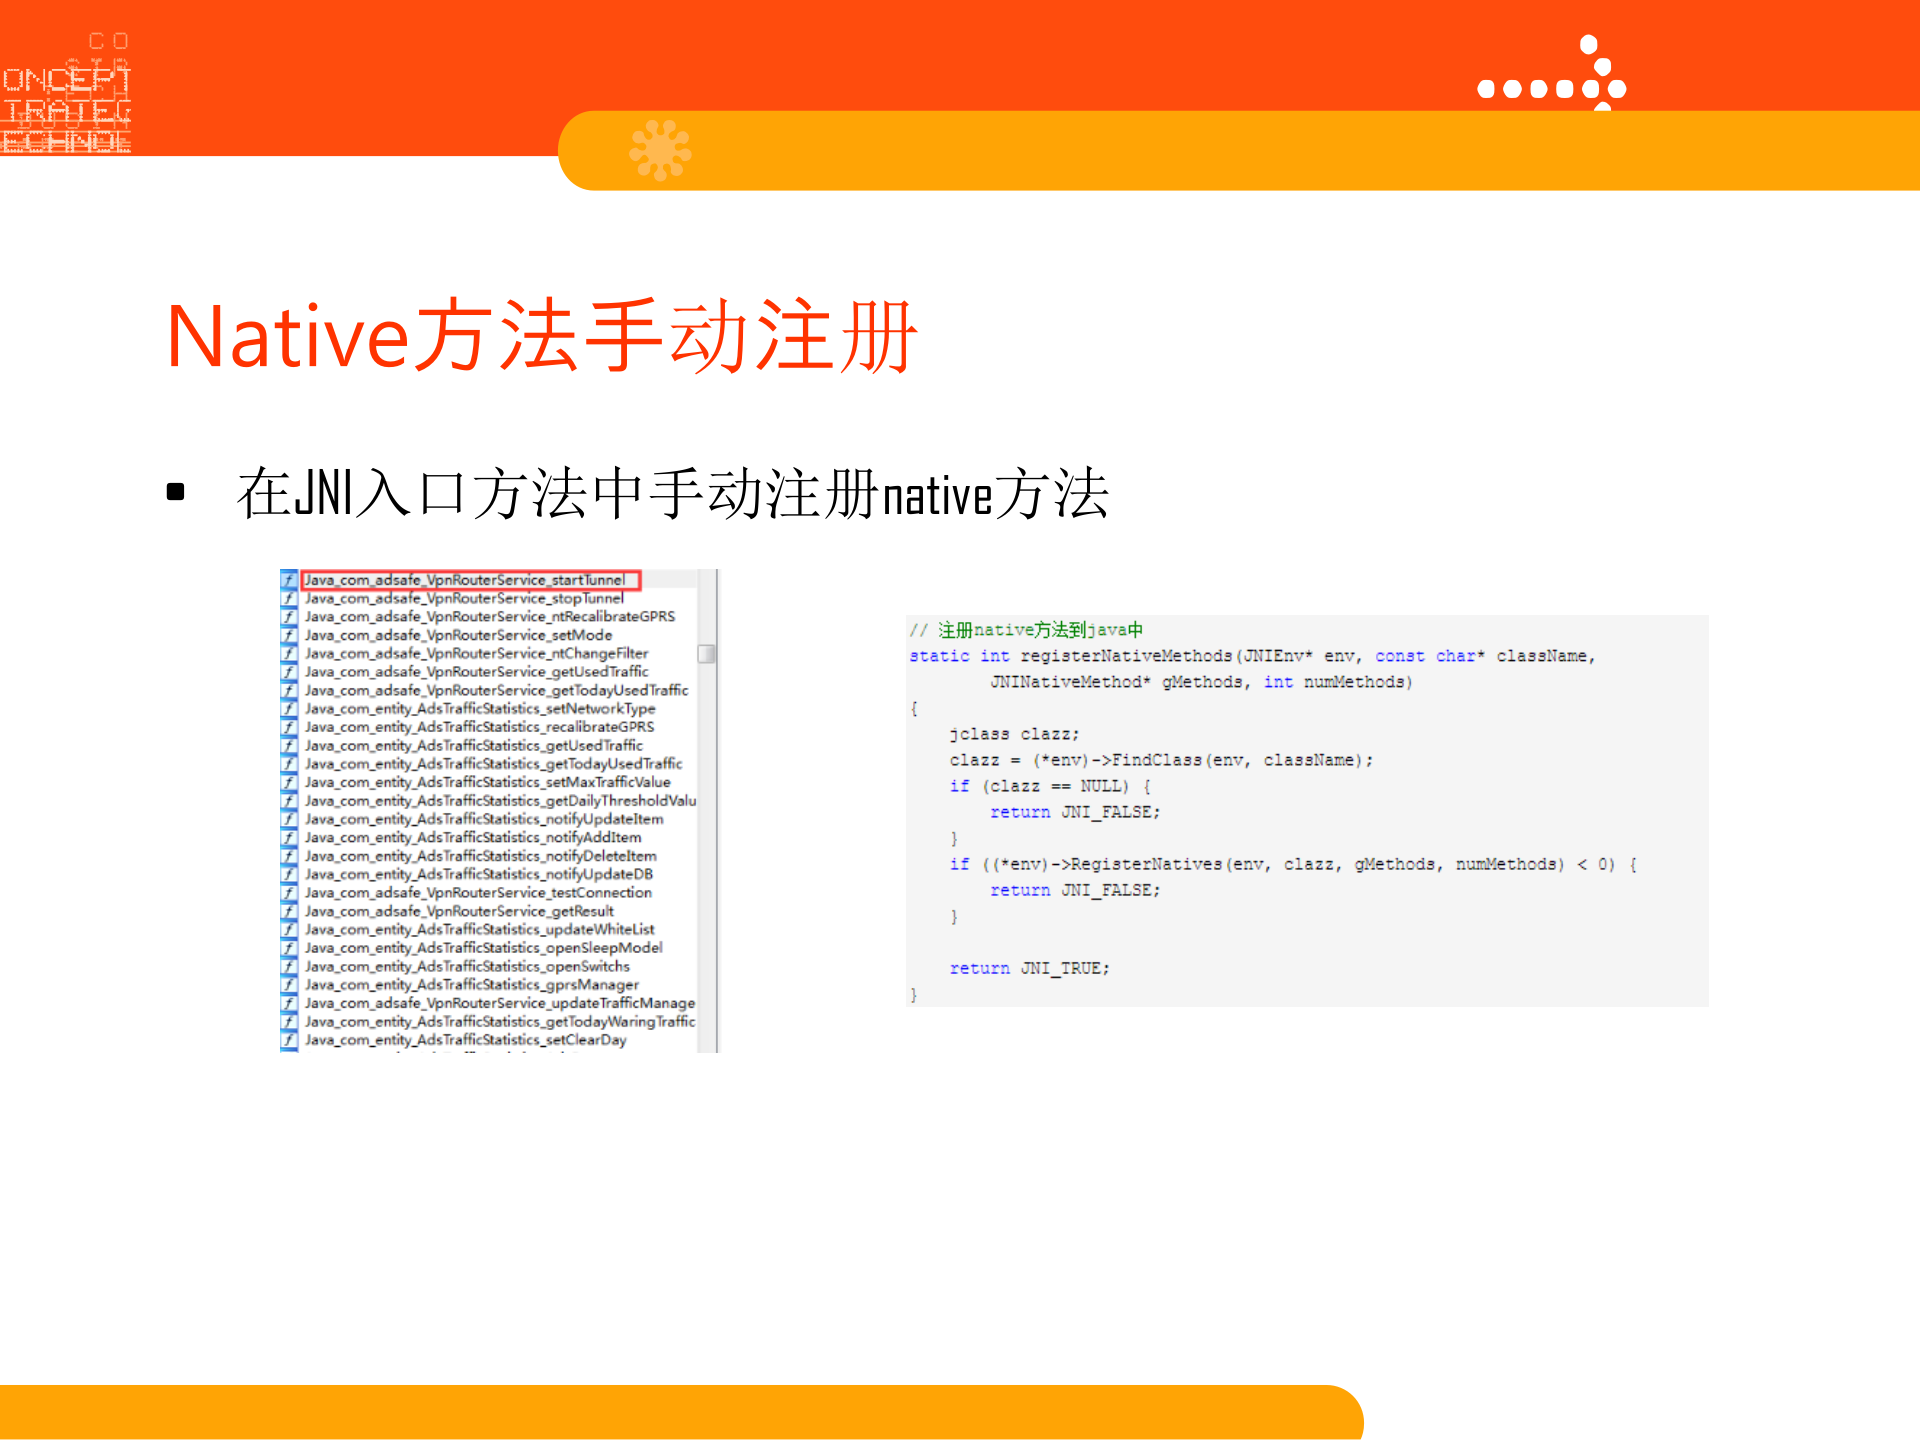
Task: Click the f icon next to notifyUpdateDB
Action: (x=288, y=873)
